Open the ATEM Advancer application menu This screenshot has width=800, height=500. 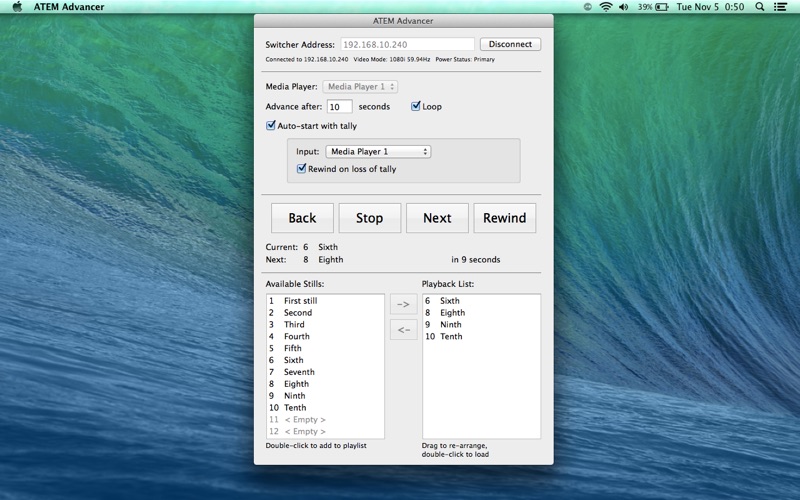69,7
